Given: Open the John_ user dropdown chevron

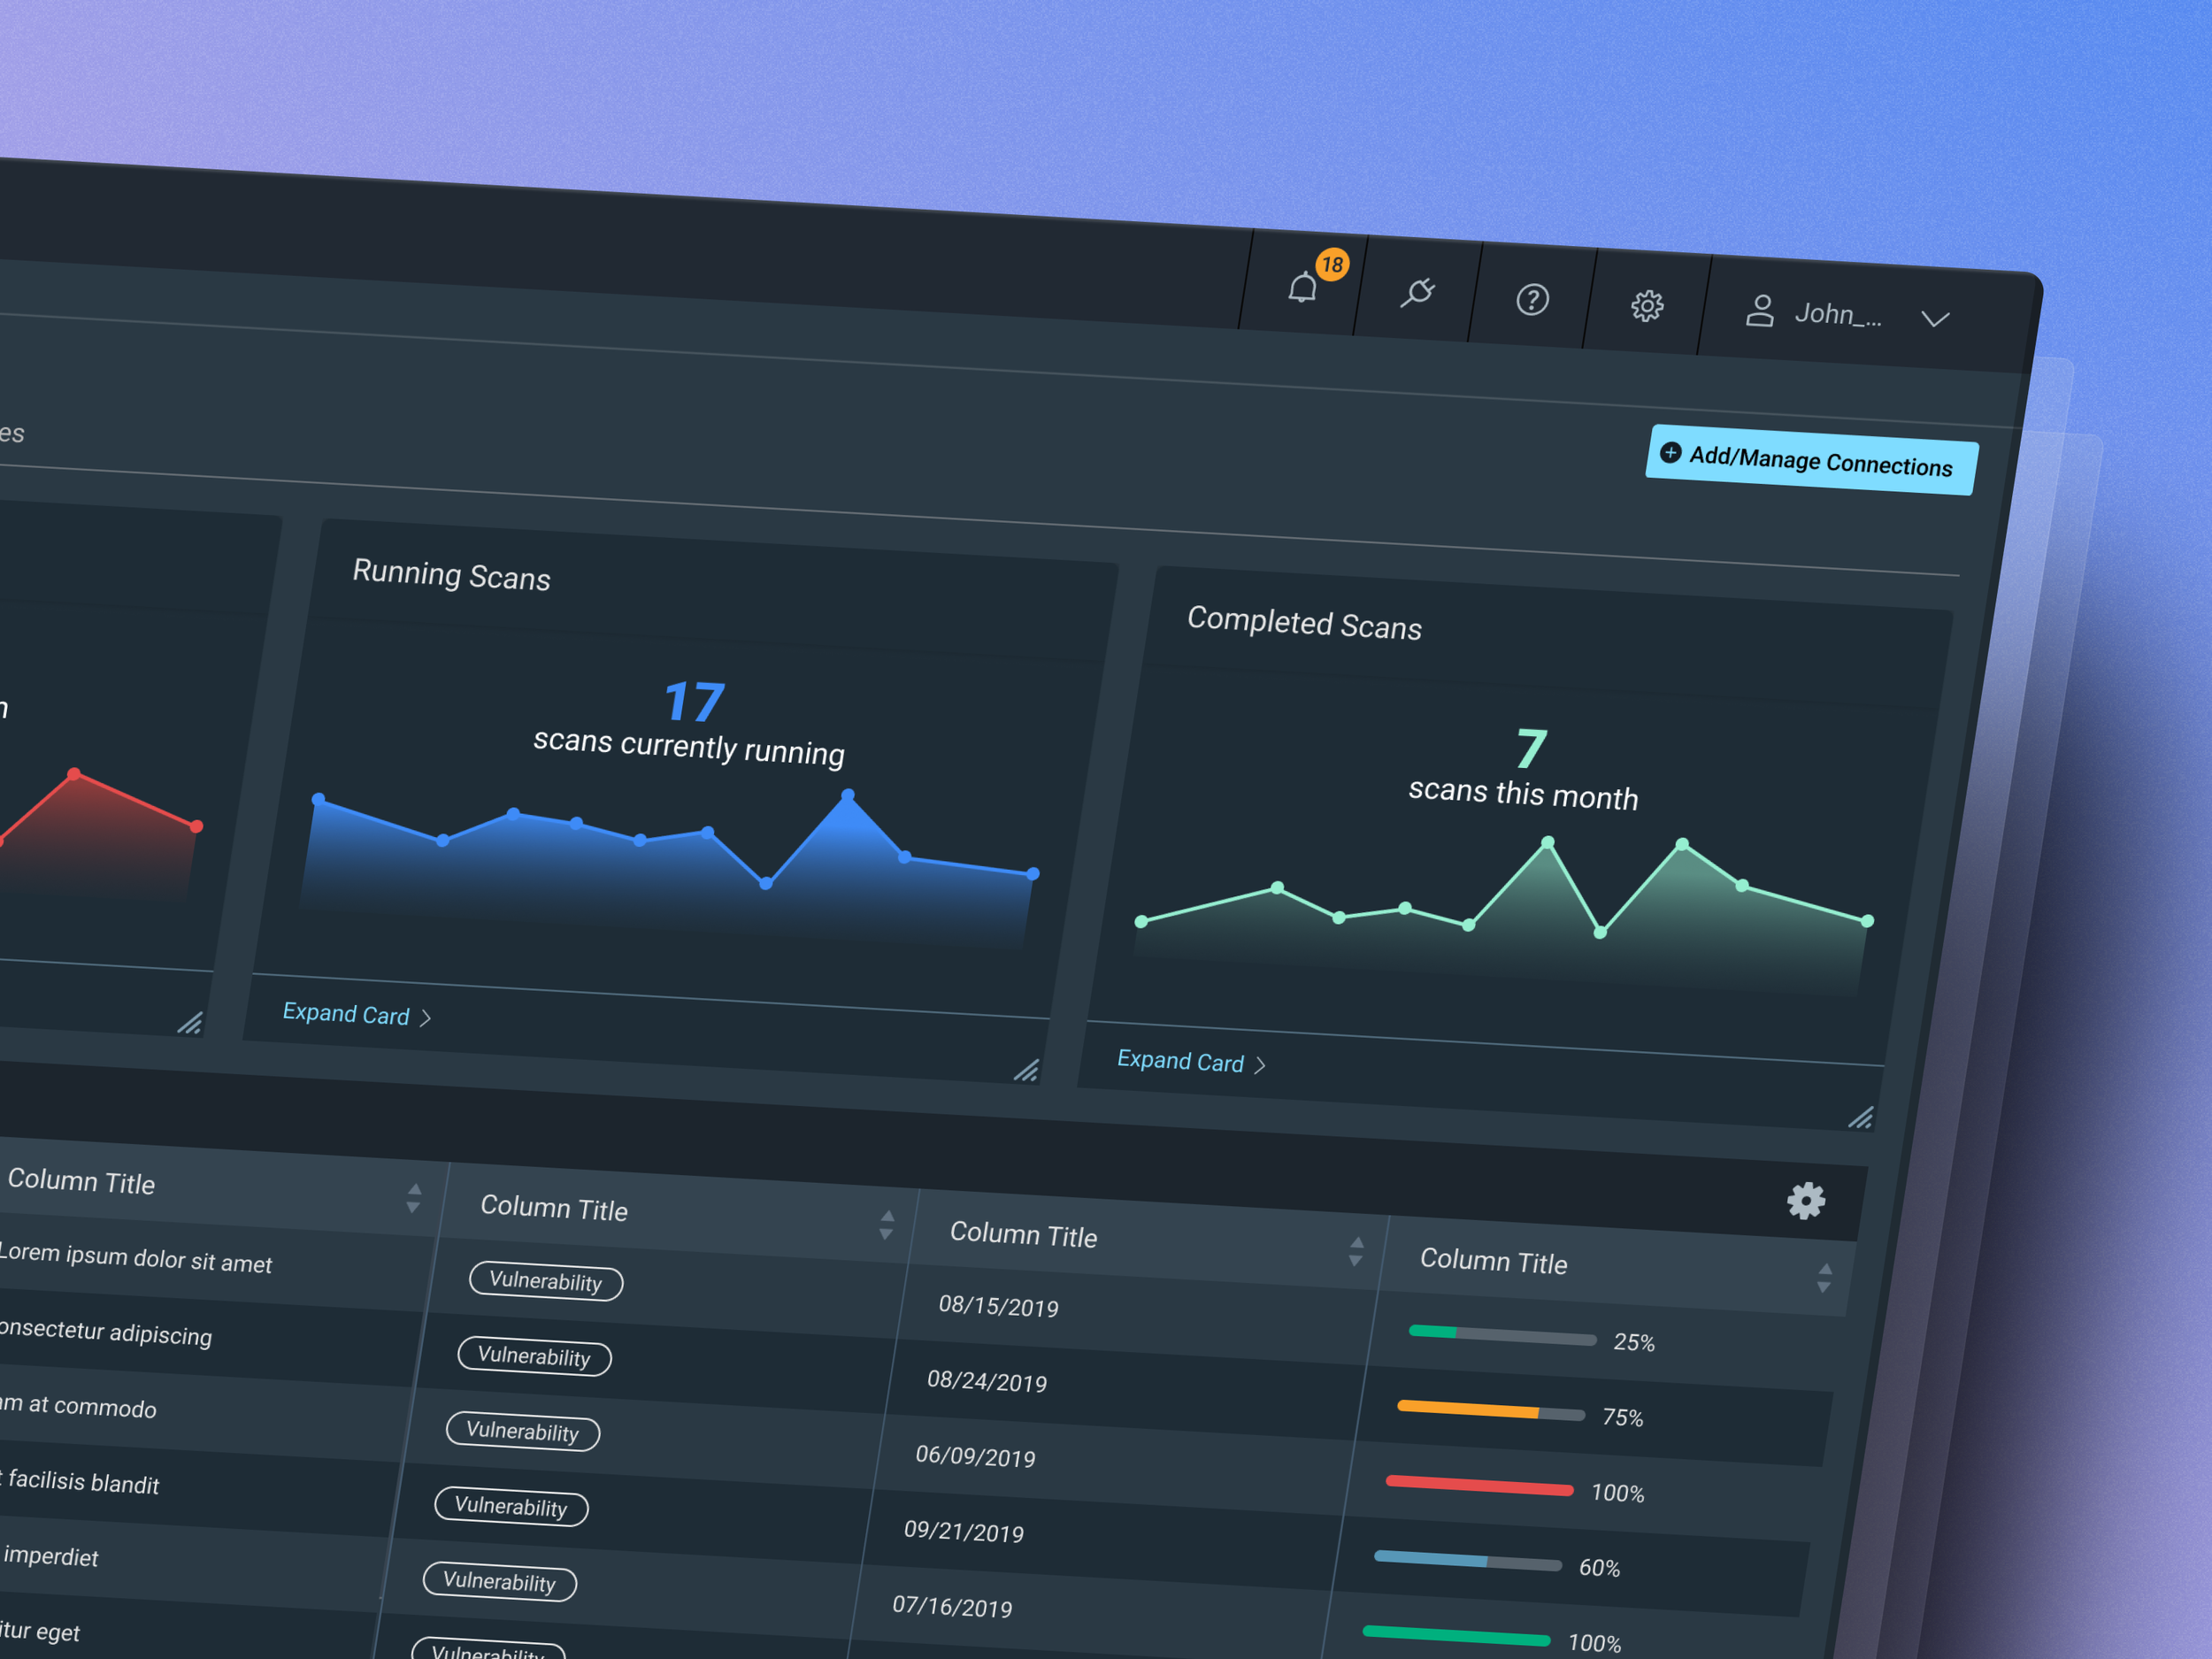Looking at the screenshot, I should pos(1936,319).
